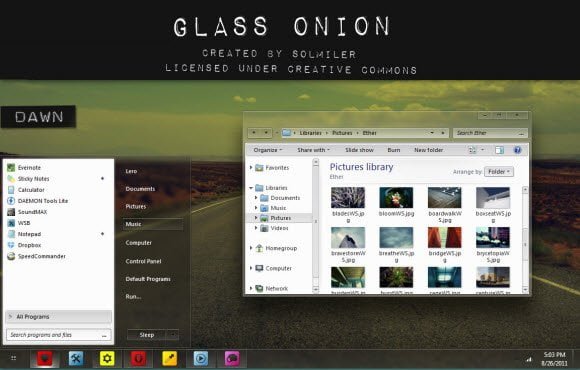Expand the Favorites tree node
Viewport: 580px width, 370px height.
(x=251, y=168)
